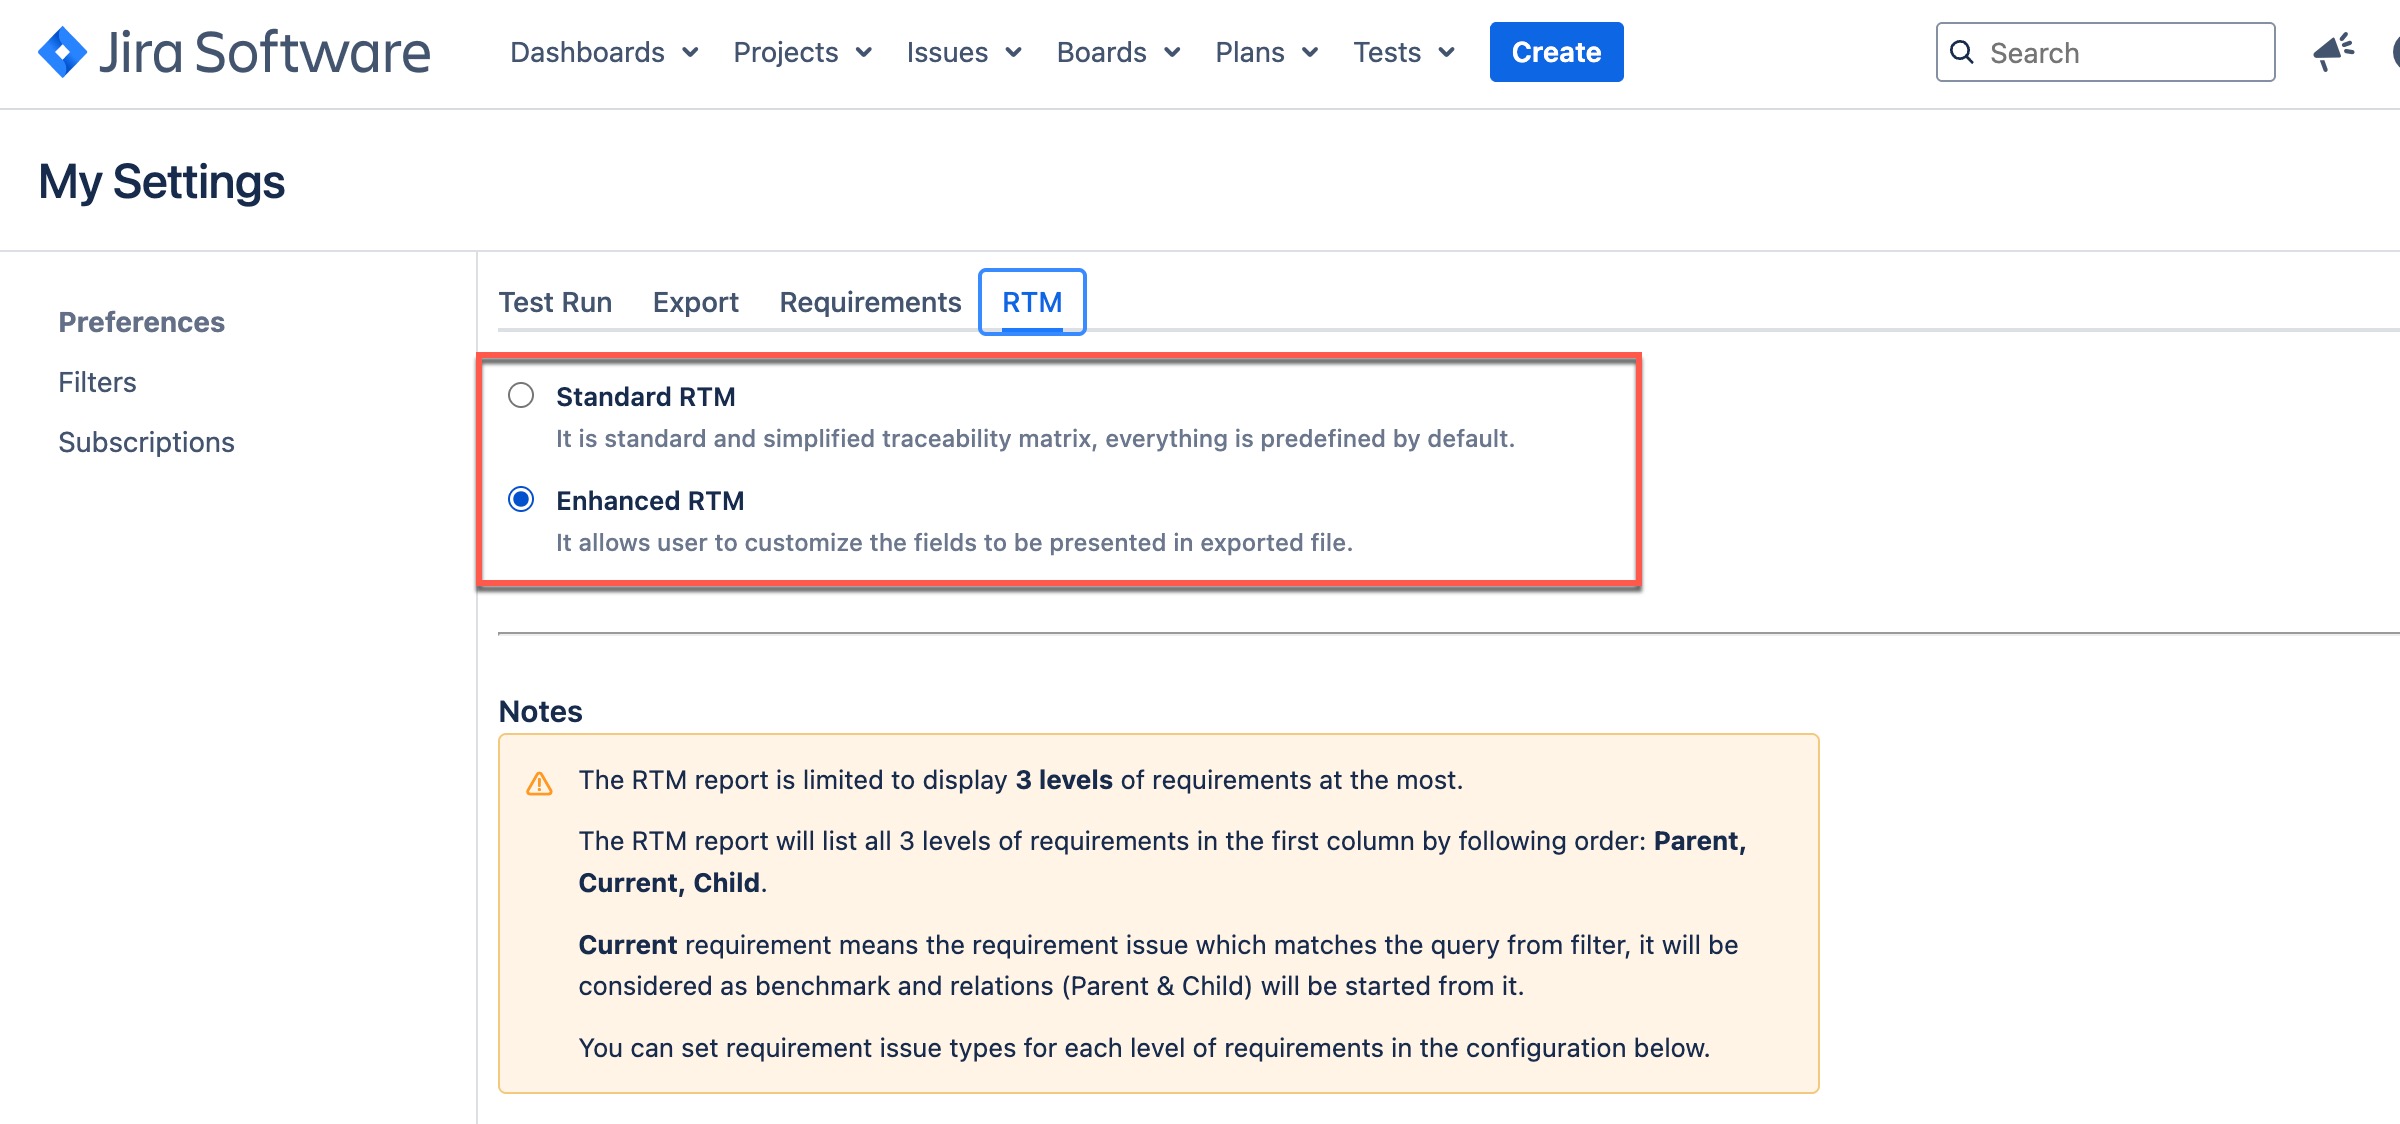Image resolution: width=2400 pixels, height=1124 pixels.
Task: Click the Jira Software logo
Action: pos(234,52)
